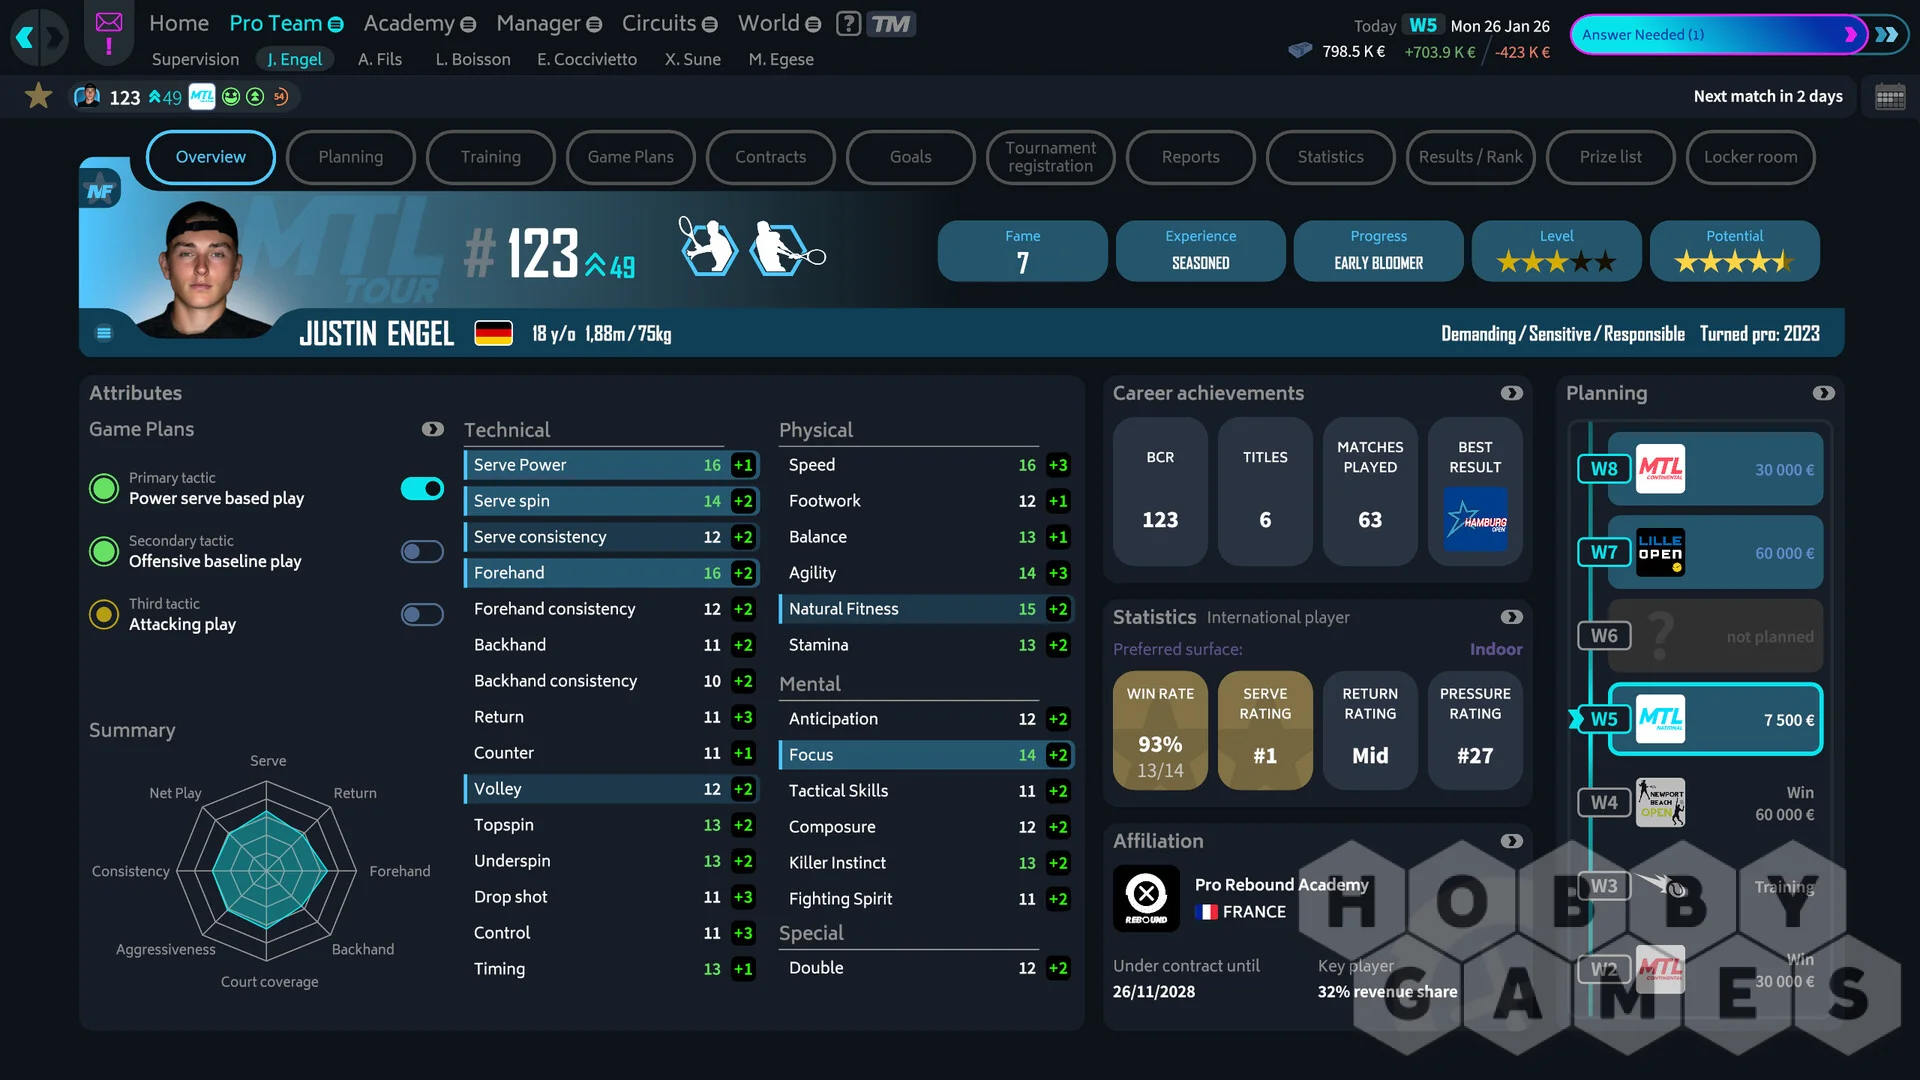This screenshot has height=1080, width=1920.
Task: Select player M. Egese
Action: coord(781,59)
